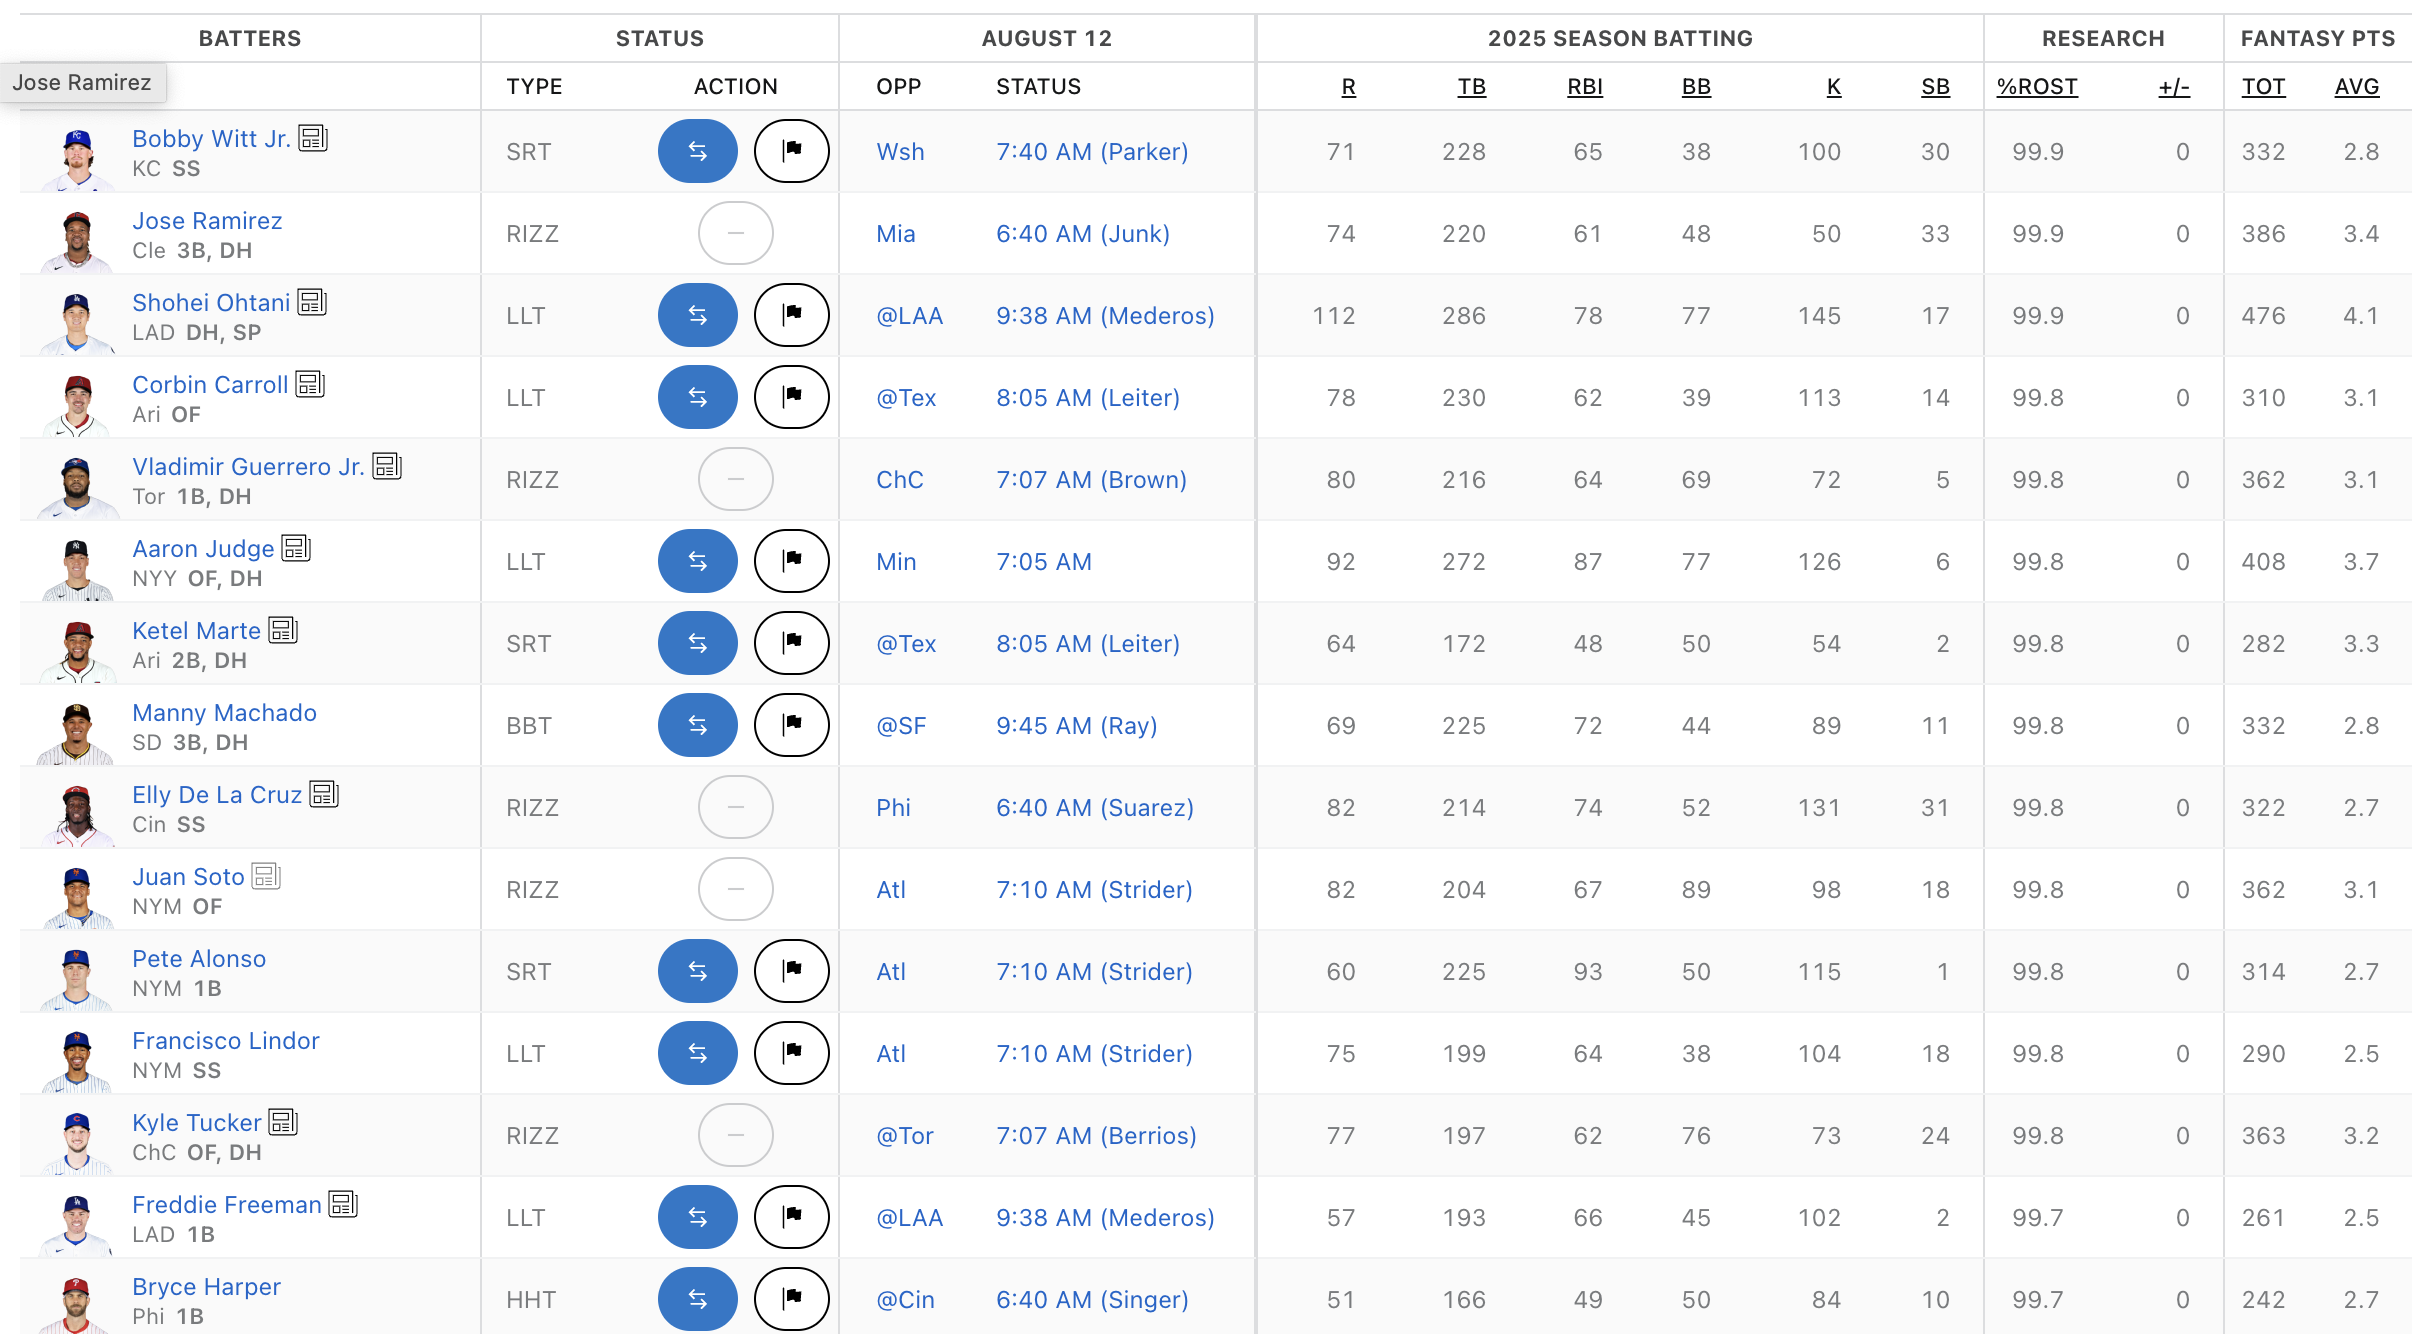Image resolution: width=2426 pixels, height=1334 pixels.
Task: Sort the table by TOT fantasy points
Action: [2264, 87]
